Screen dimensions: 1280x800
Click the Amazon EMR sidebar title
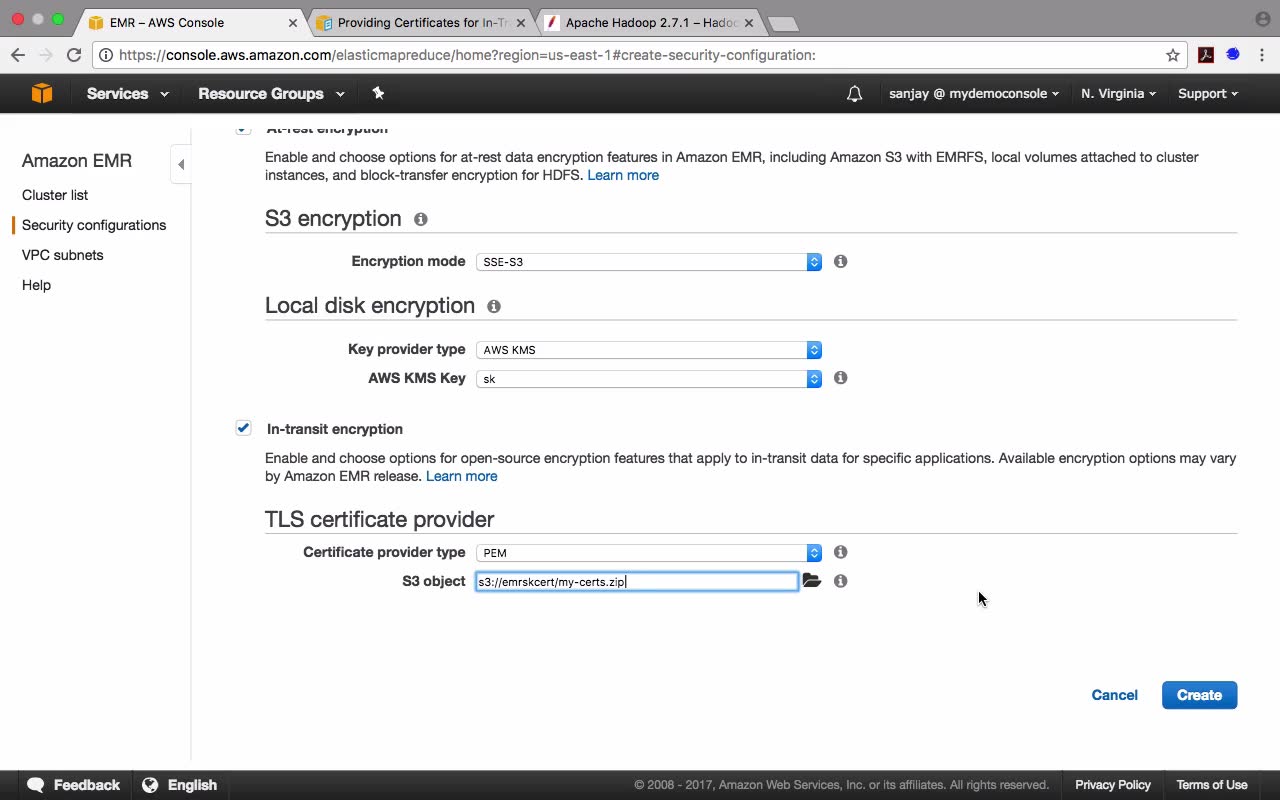[77, 161]
